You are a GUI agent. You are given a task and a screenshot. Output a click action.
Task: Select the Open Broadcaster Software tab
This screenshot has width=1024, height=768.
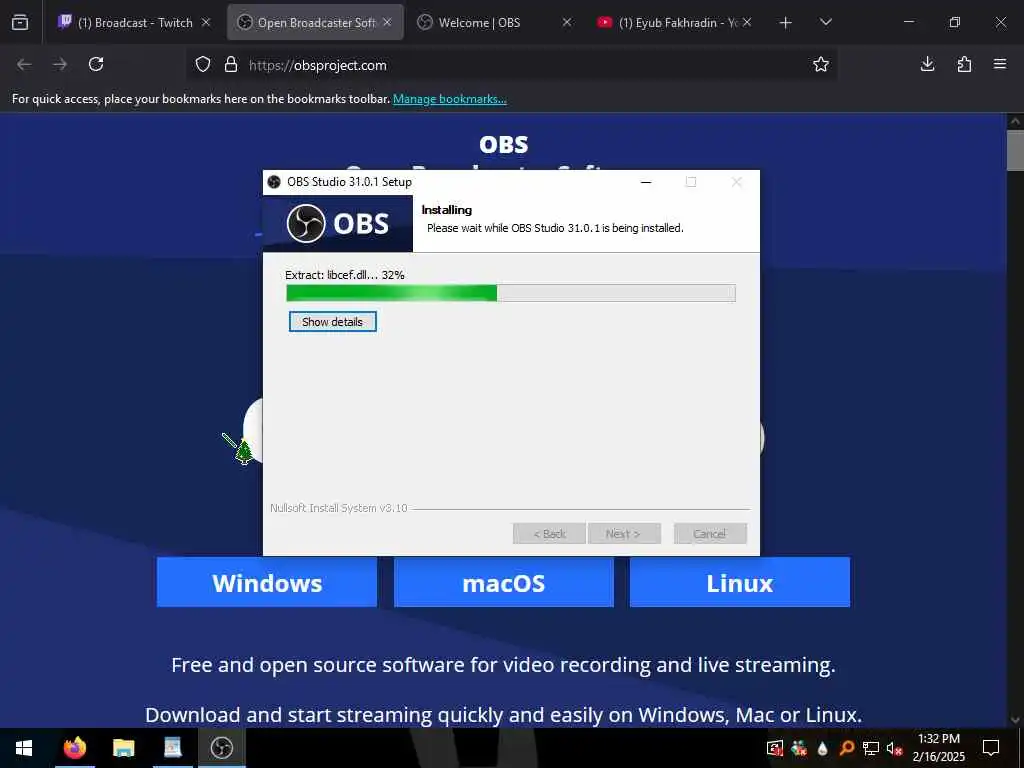click(x=315, y=22)
